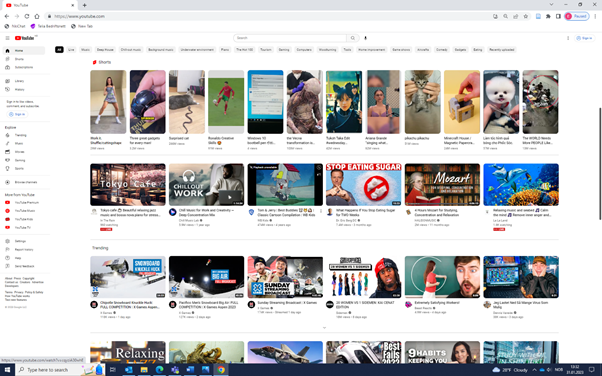
Task: Select the Comedy filter chip
Action: click(x=442, y=50)
